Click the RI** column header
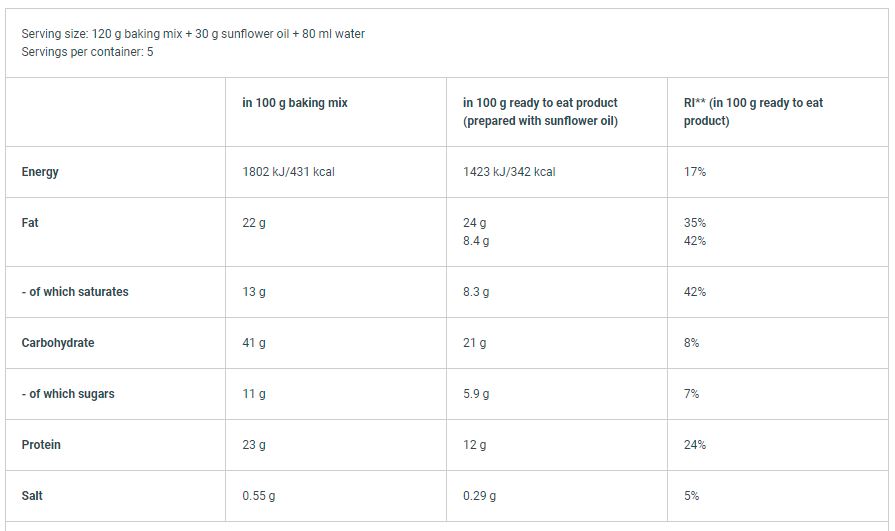The width and height of the screenshot is (895, 531). [x=753, y=112]
